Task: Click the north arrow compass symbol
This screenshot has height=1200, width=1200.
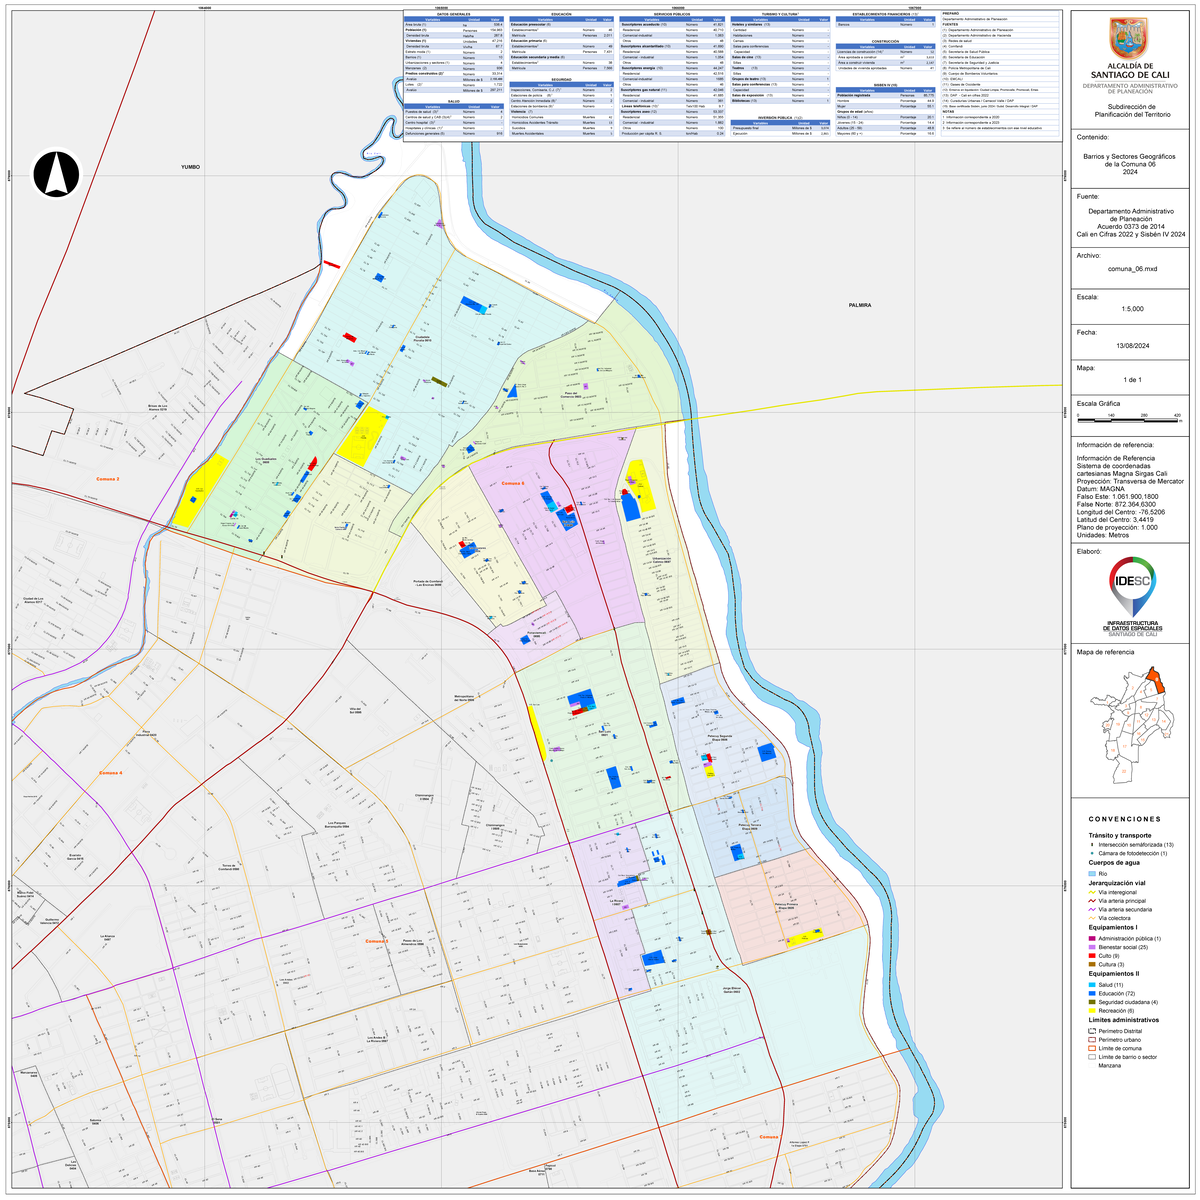Action: coord(56,173)
